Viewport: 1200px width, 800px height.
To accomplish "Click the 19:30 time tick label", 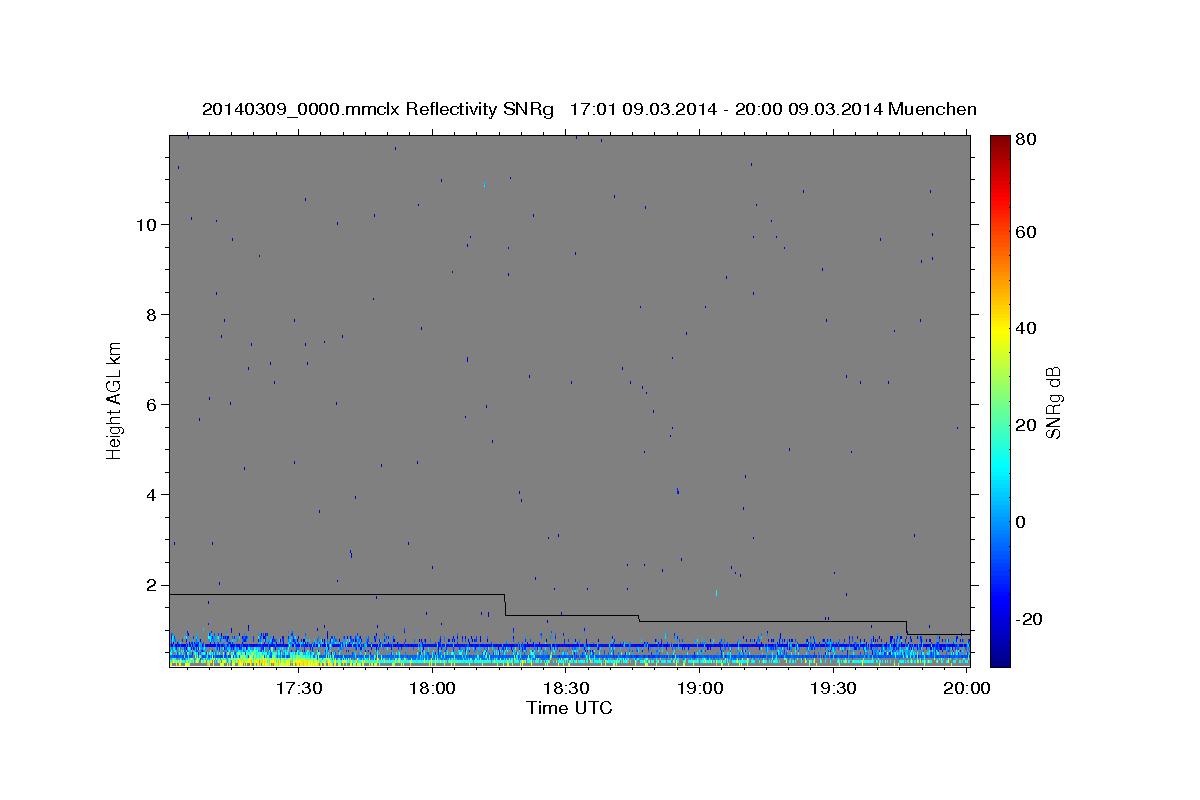I will coord(833,688).
